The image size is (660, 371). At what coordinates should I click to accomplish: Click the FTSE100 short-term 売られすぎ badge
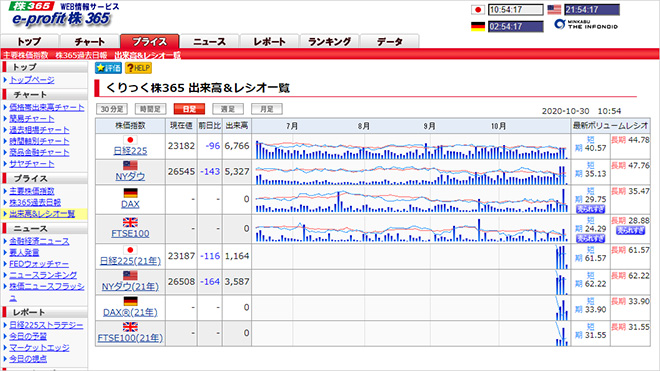591,239
